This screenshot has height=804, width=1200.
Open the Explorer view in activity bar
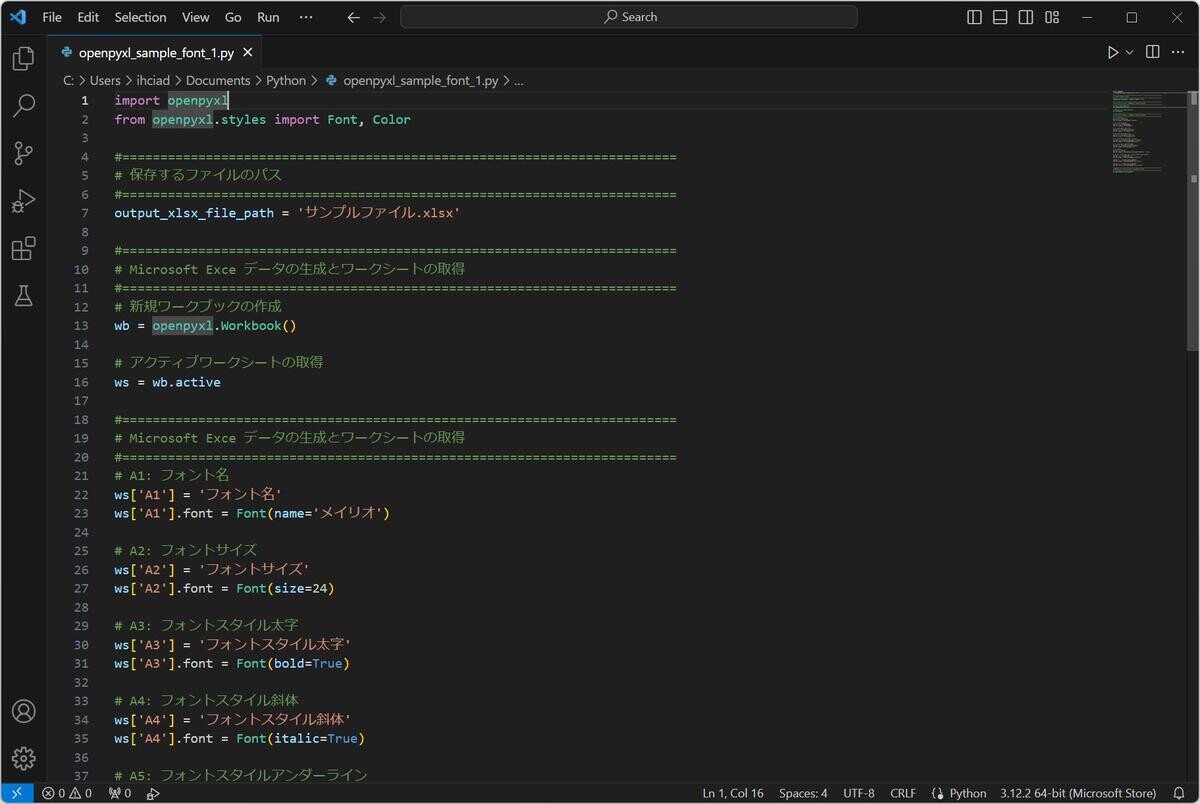[23, 59]
